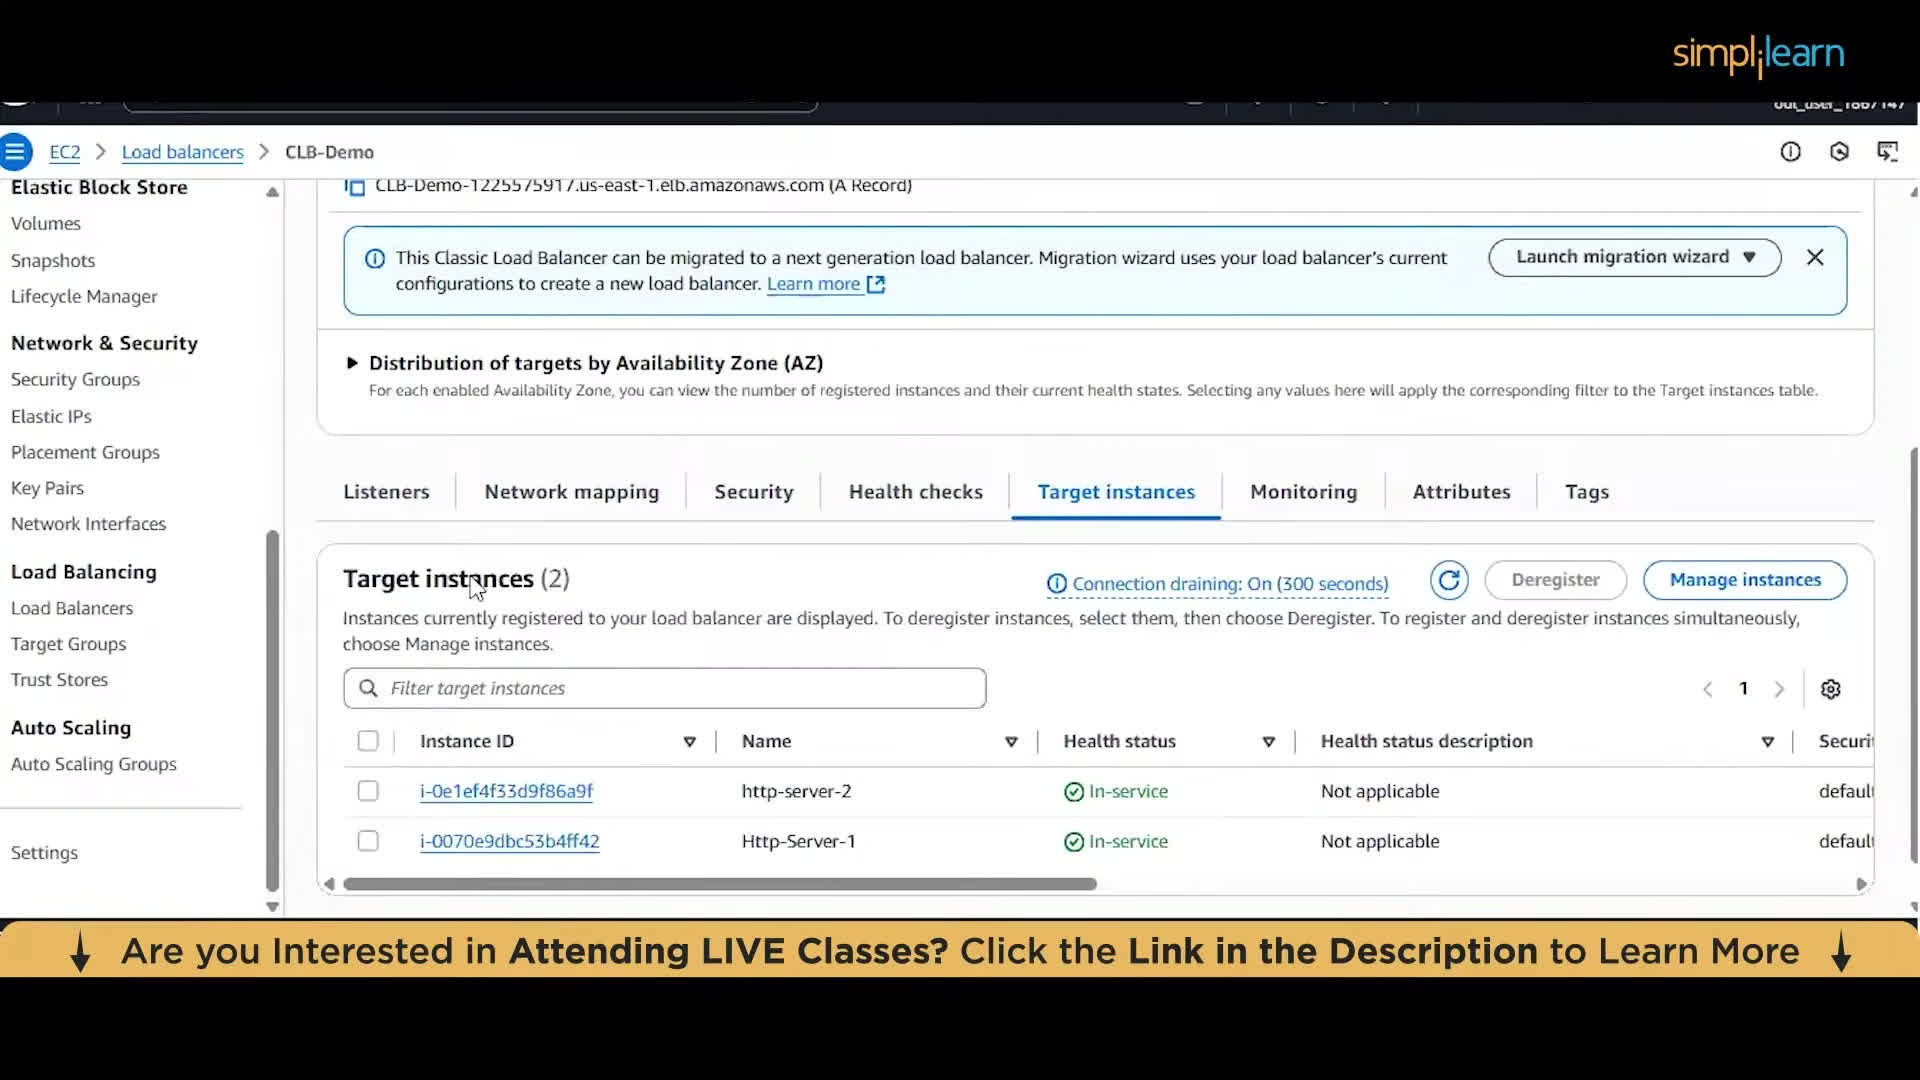Open Volumes in sidebar
This screenshot has width=1920, height=1080.
[x=46, y=224]
